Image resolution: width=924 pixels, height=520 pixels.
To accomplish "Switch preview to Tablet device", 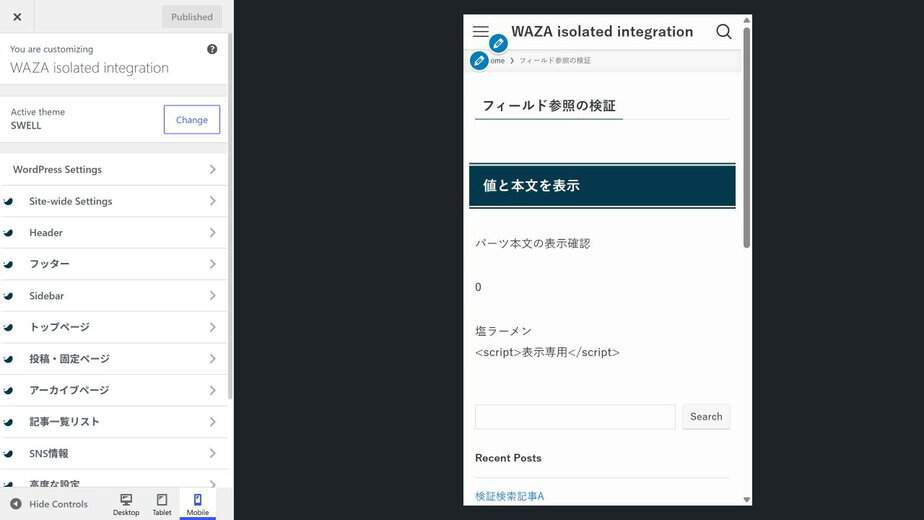I will [162, 505].
